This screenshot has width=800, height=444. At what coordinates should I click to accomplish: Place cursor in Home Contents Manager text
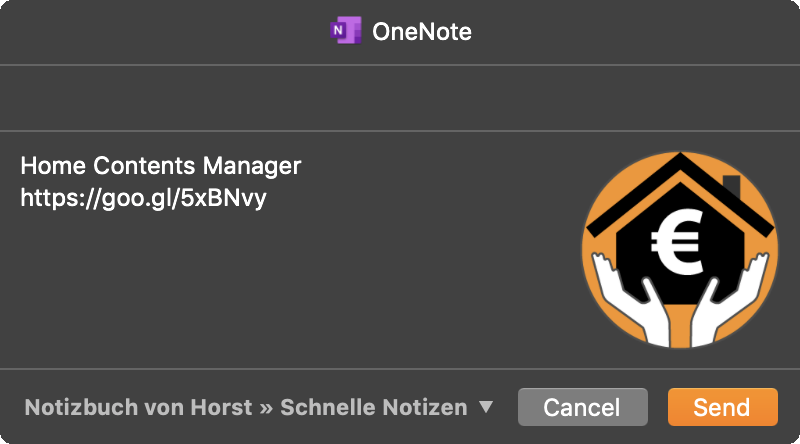click(161, 165)
